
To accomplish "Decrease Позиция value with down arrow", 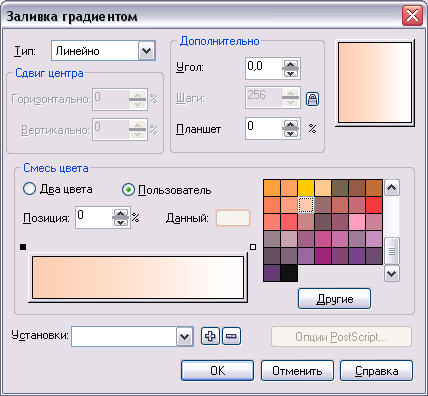I will [x=121, y=222].
